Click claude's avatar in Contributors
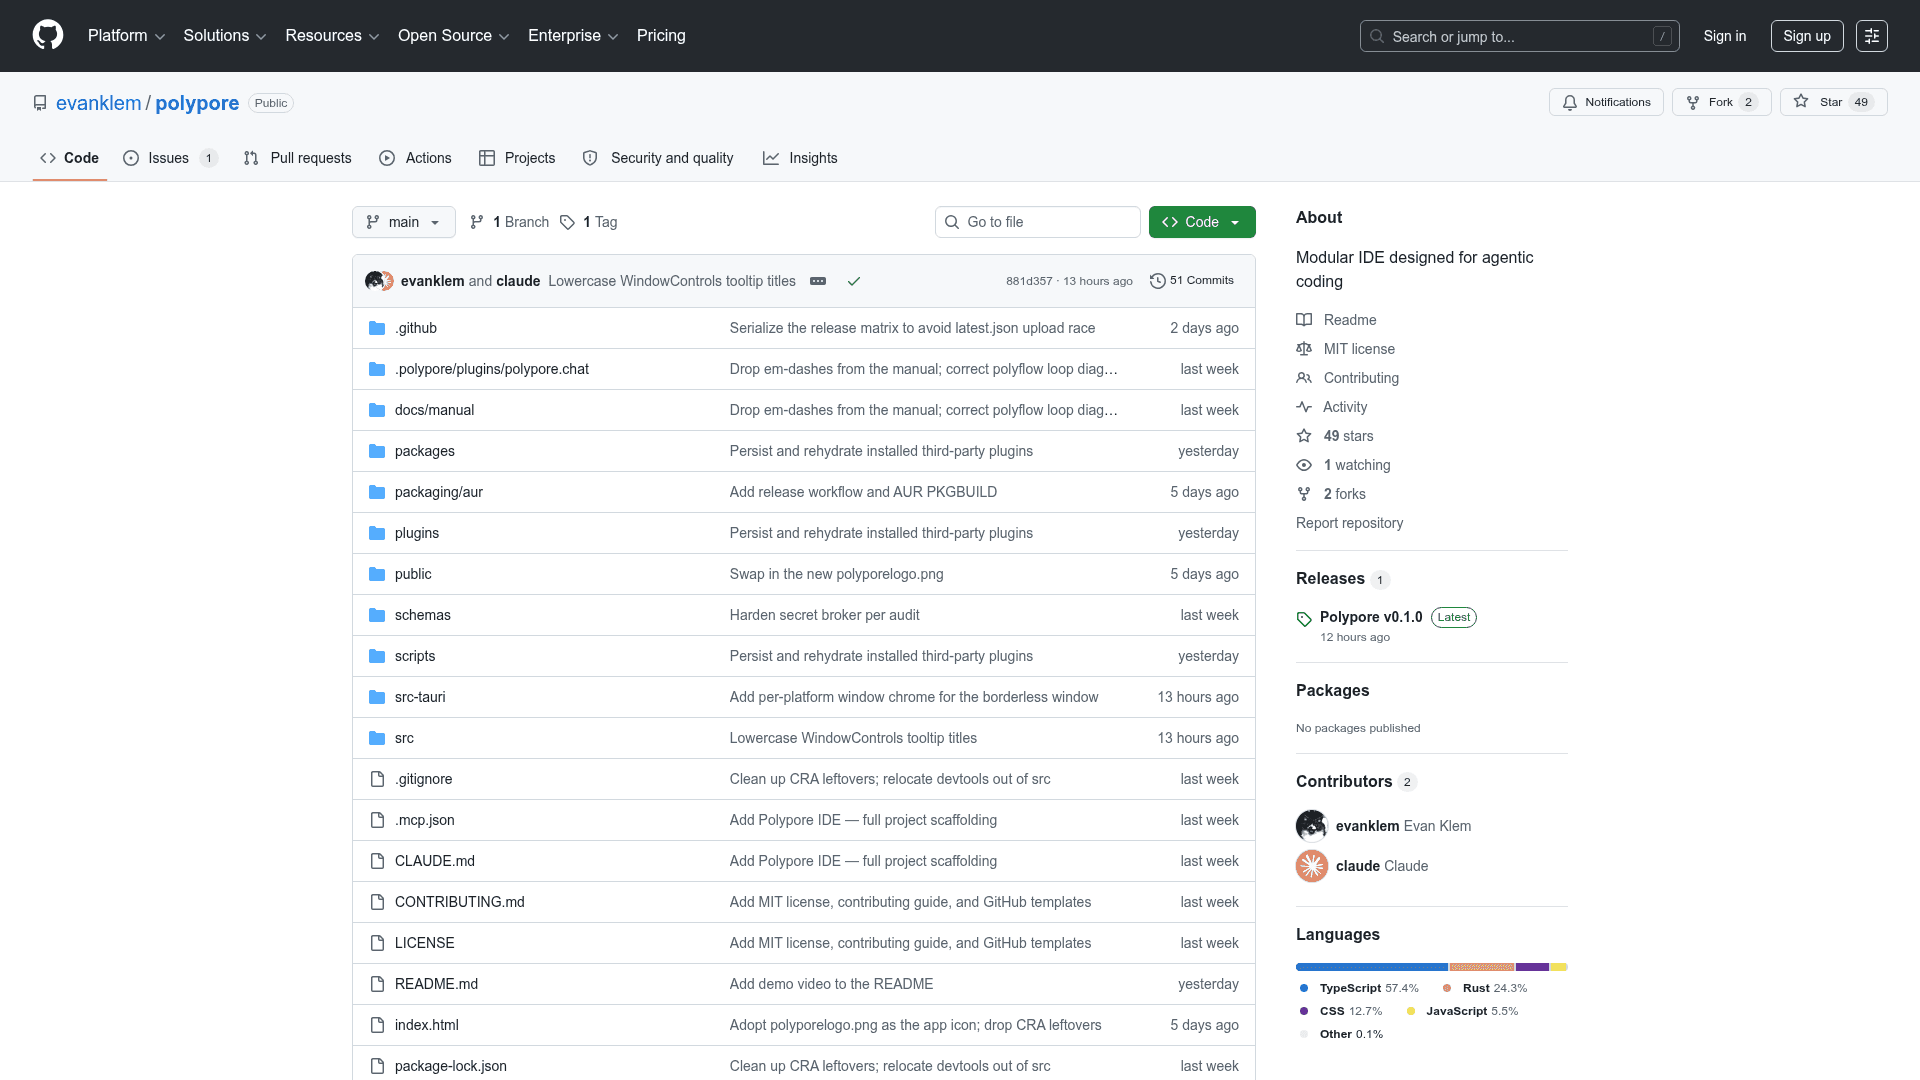Image resolution: width=1920 pixels, height=1080 pixels. pyautogui.click(x=1312, y=866)
